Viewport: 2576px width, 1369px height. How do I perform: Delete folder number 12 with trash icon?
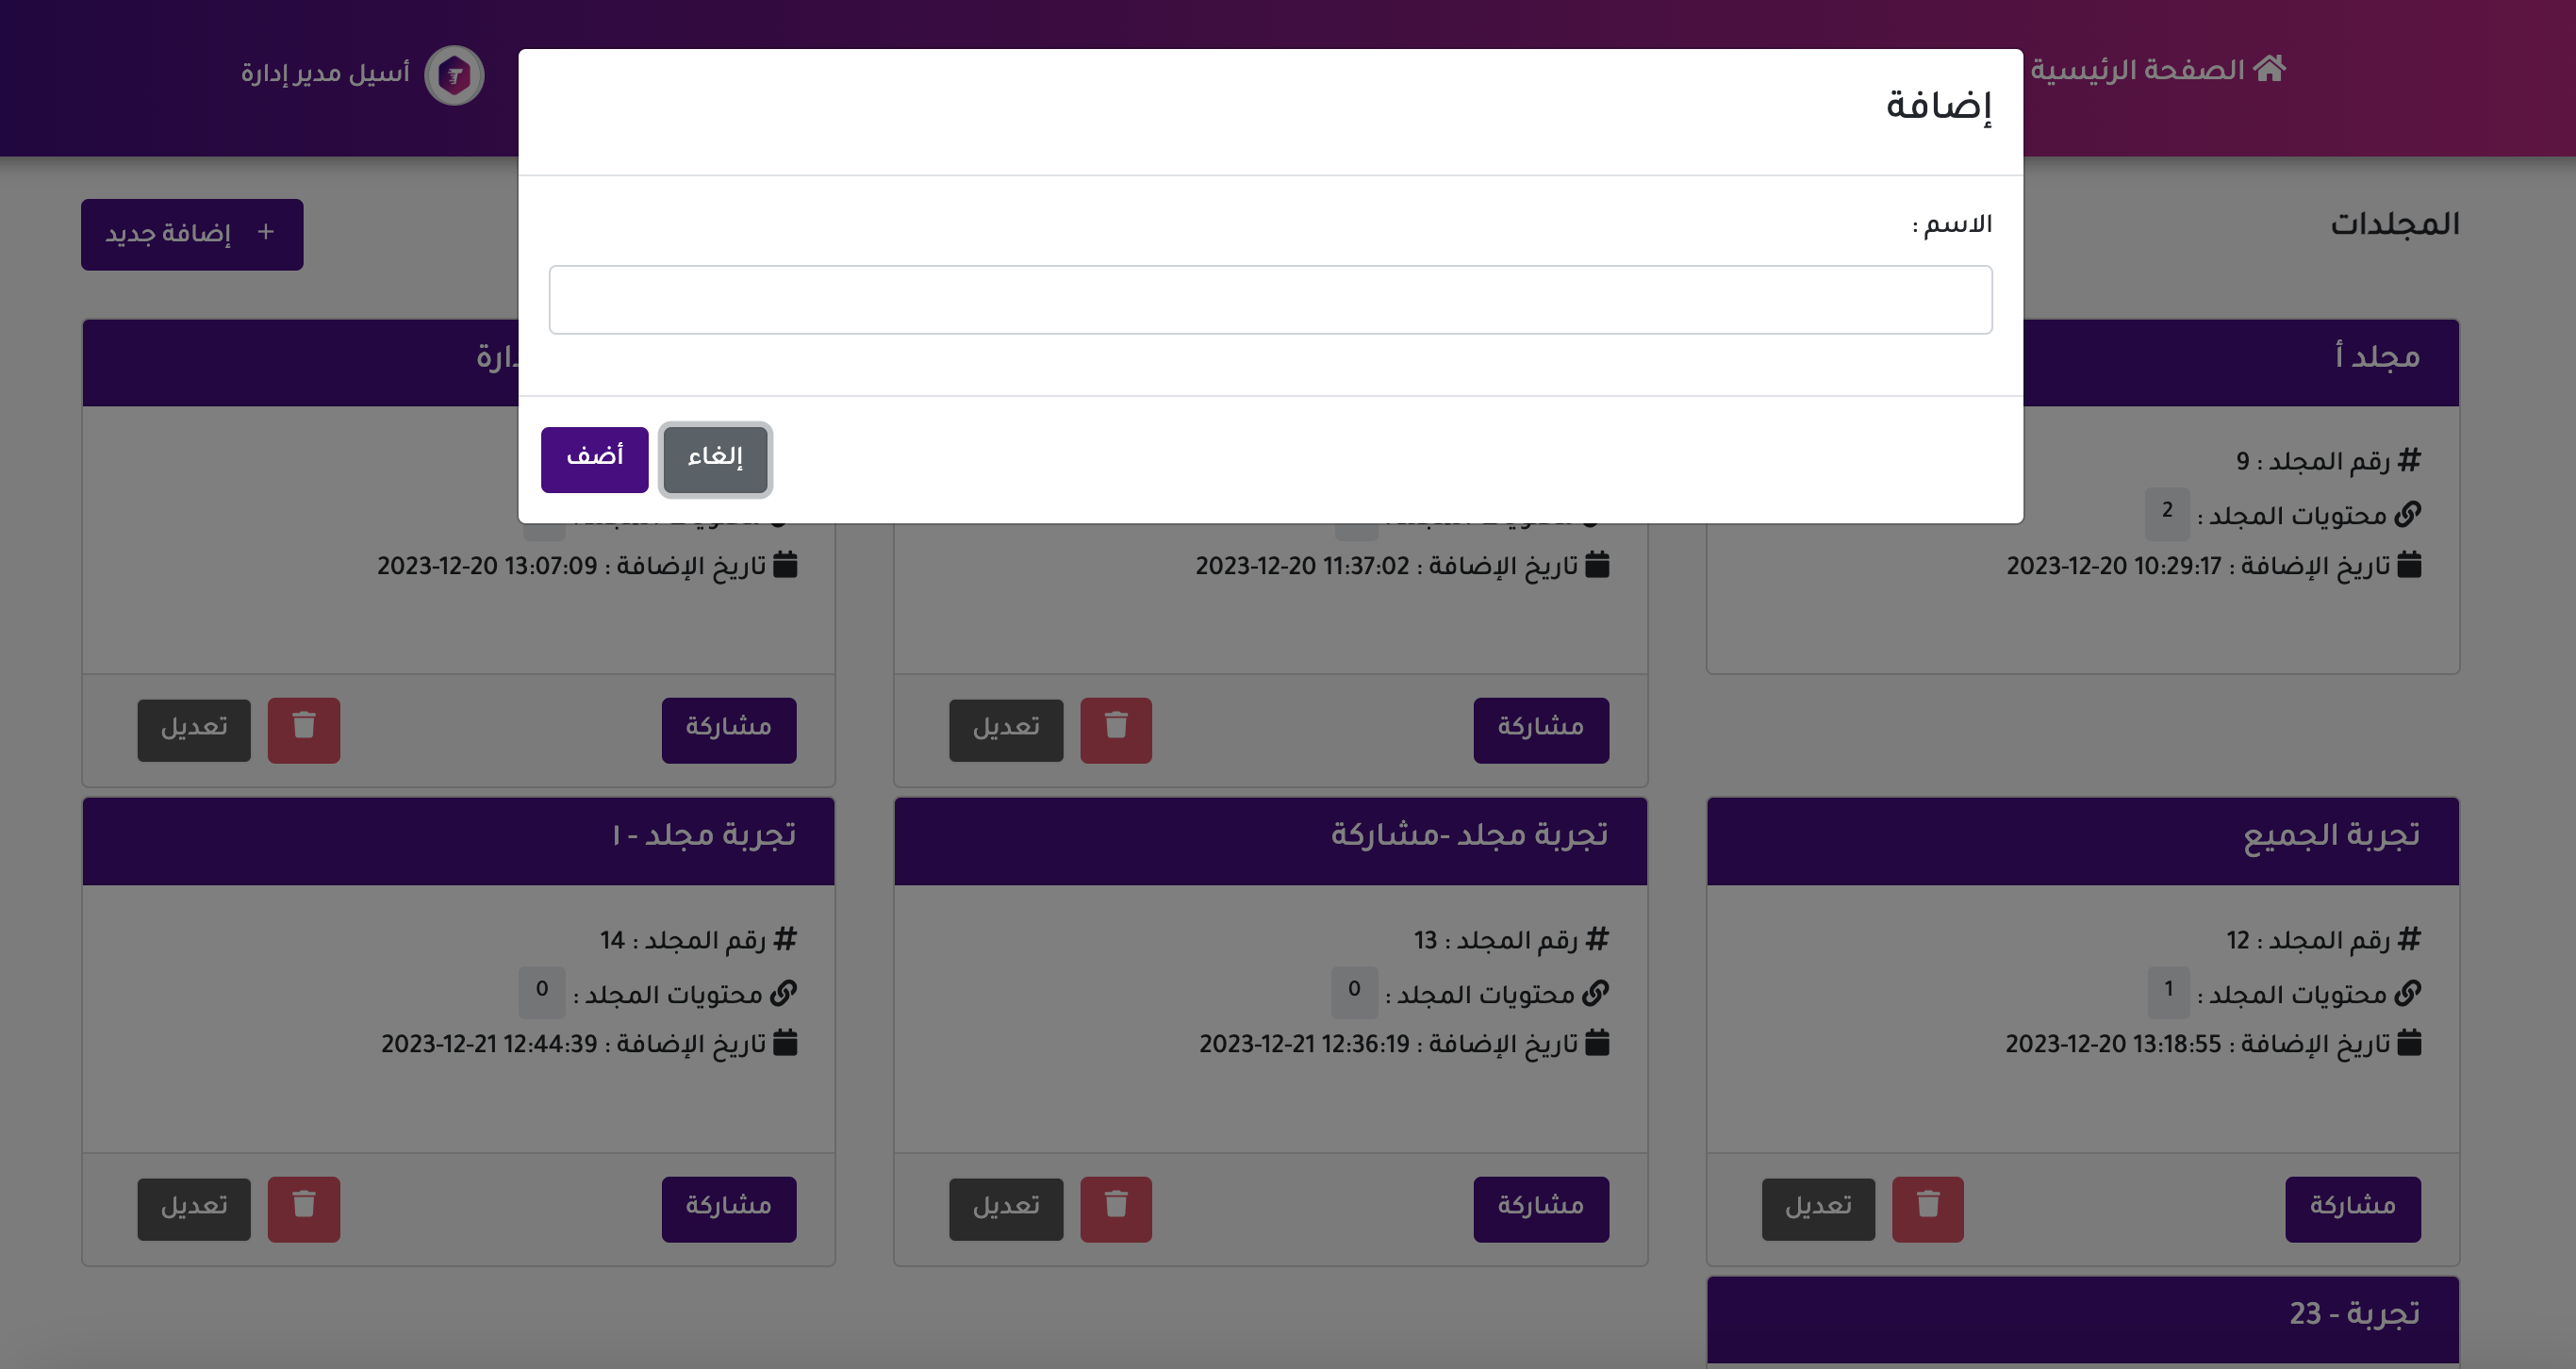click(x=1927, y=1208)
